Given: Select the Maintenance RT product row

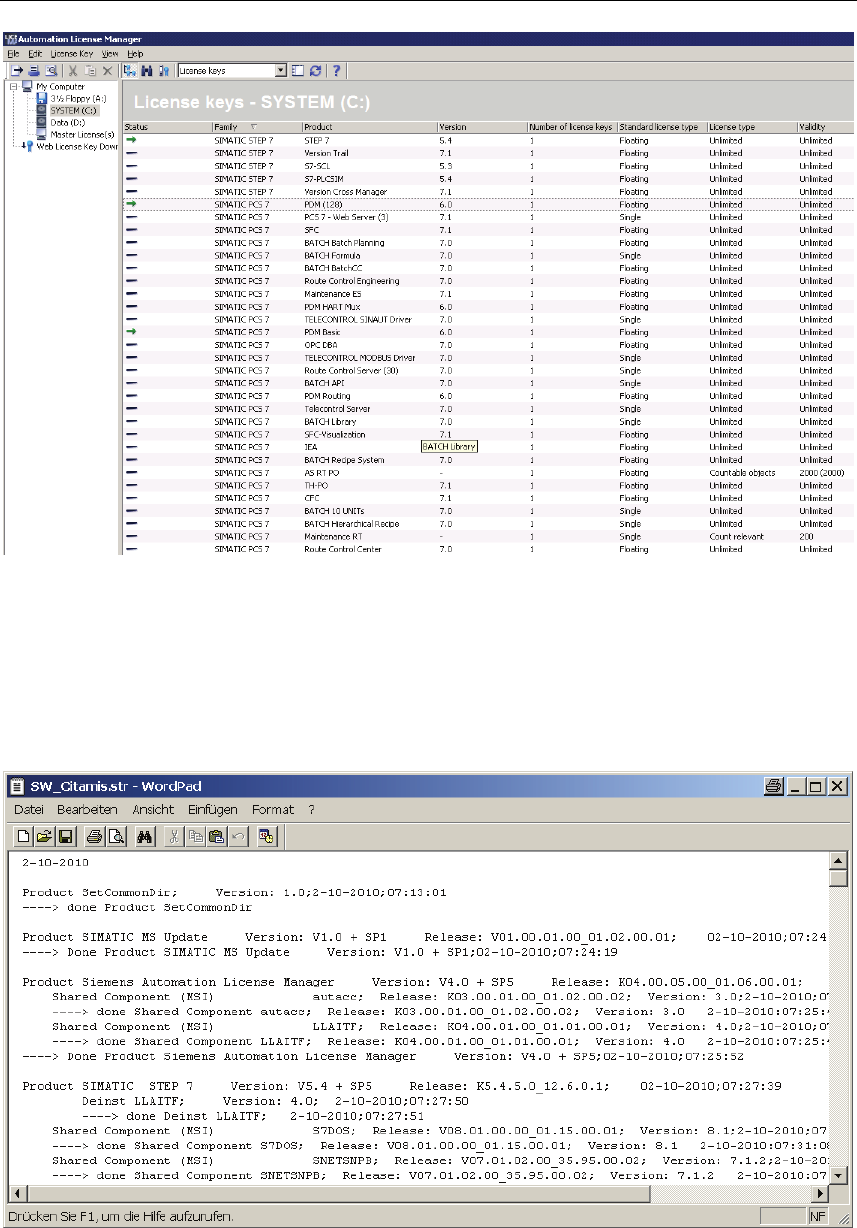Looking at the screenshot, I should coord(488,536).
